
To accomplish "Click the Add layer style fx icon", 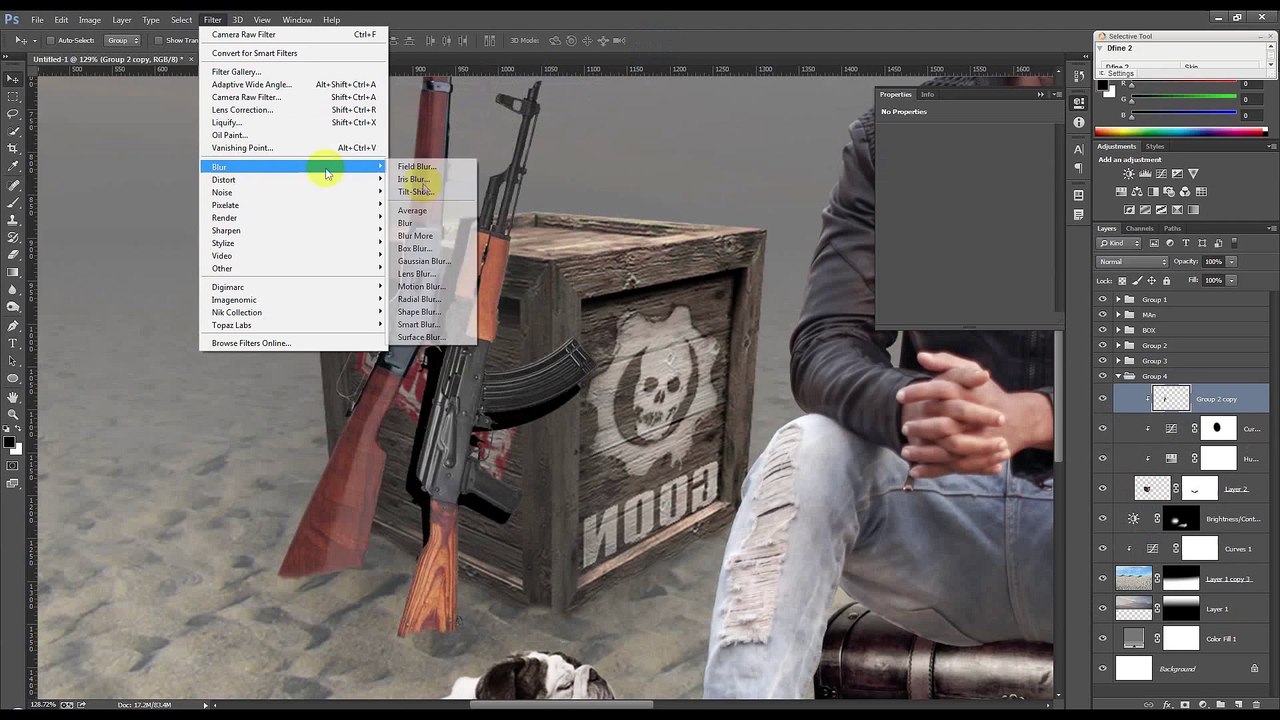I will pyautogui.click(x=1166, y=705).
